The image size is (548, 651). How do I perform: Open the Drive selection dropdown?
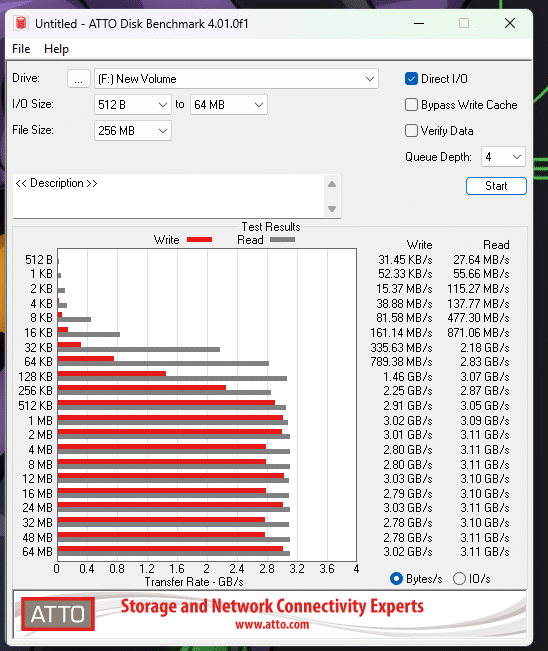click(x=236, y=79)
